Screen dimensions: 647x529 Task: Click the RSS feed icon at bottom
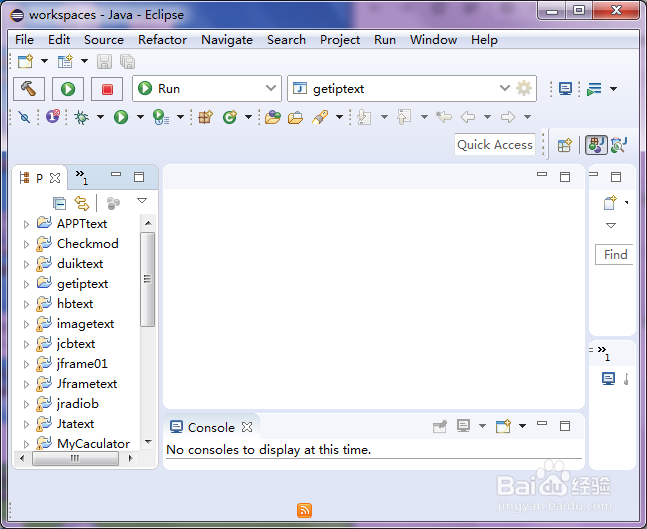click(304, 510)
